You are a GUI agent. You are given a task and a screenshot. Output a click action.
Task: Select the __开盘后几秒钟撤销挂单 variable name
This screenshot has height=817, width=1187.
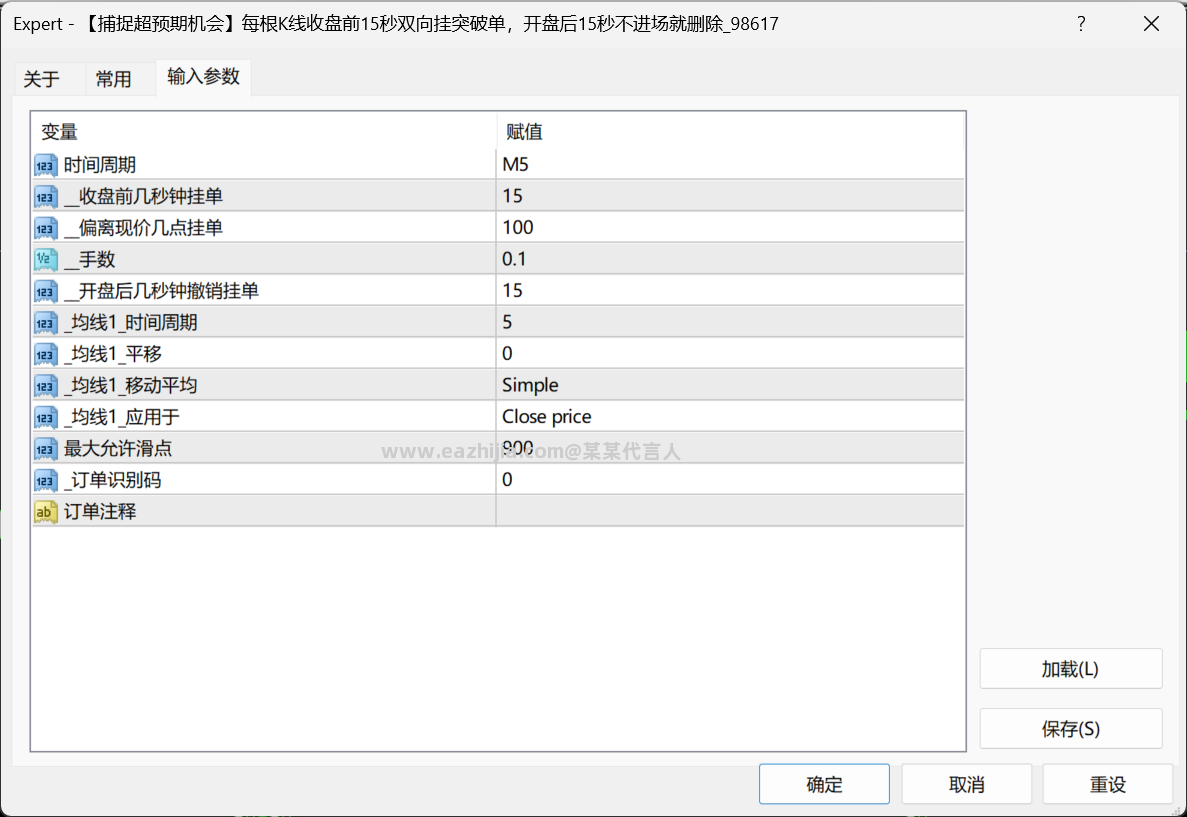coord(161,292)
